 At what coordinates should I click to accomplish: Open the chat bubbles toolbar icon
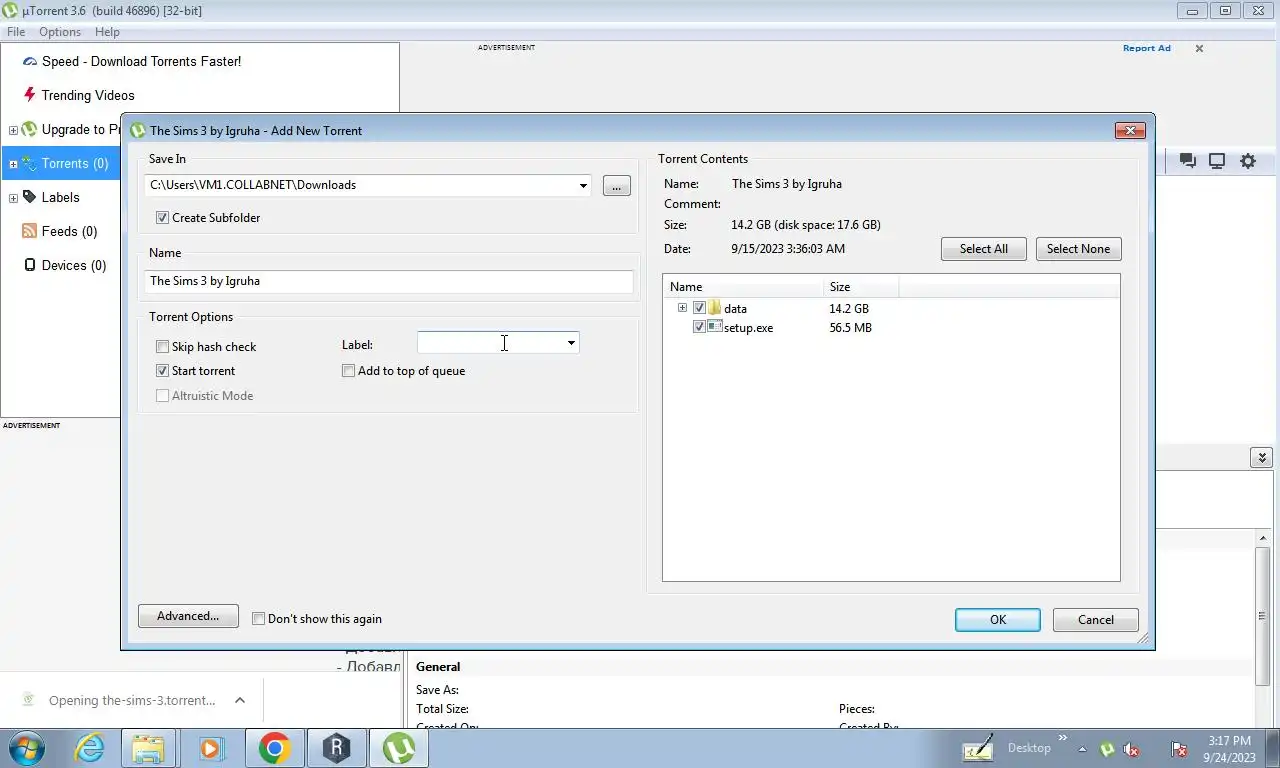click(1188, 161)
